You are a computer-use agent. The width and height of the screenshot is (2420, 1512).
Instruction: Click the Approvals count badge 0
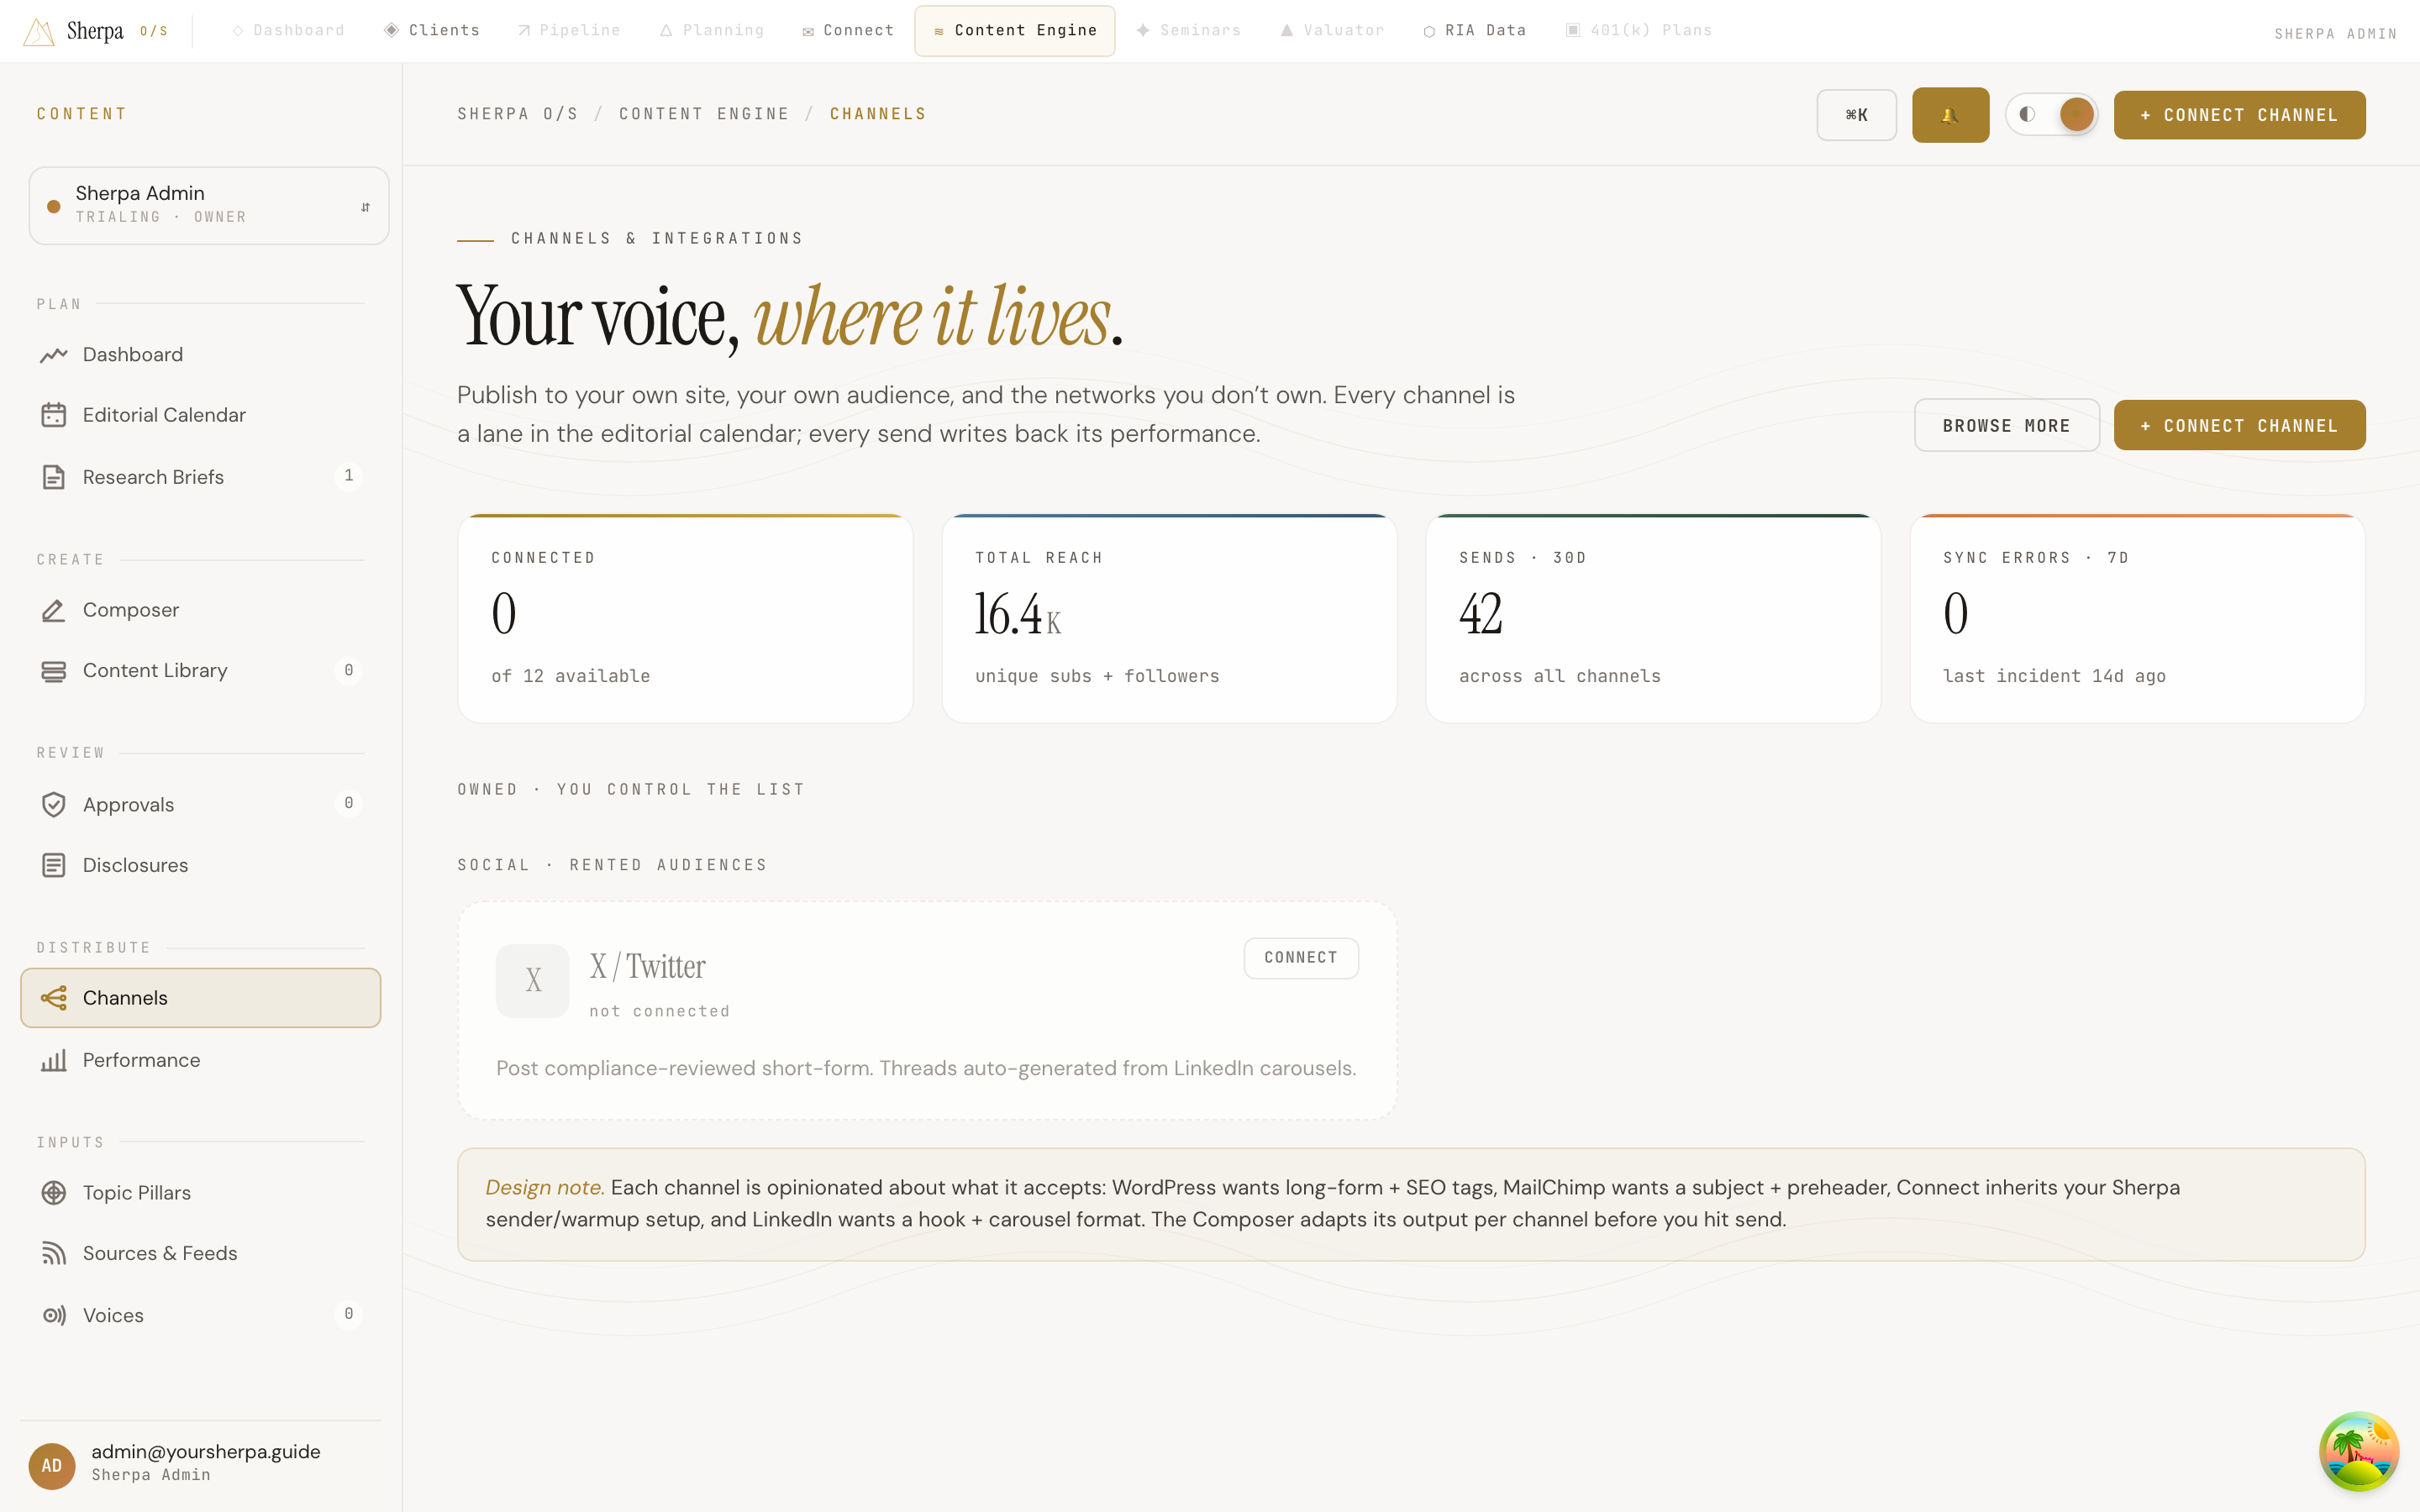348,803
